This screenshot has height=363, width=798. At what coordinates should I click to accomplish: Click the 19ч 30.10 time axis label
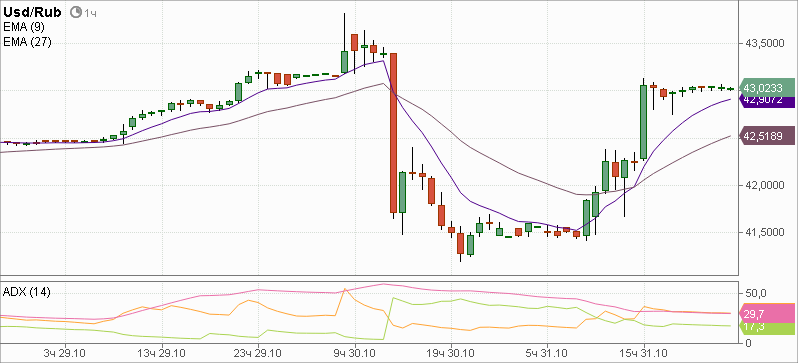coord(451,353)
